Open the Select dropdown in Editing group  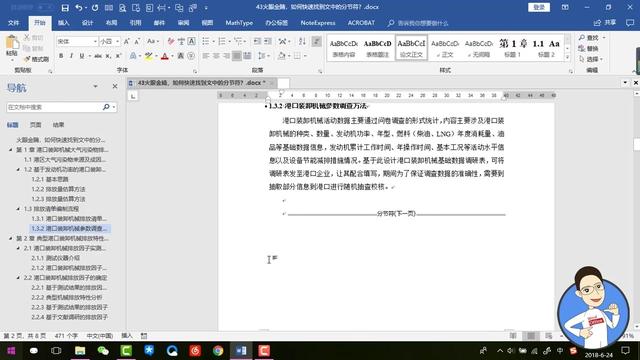click(x=591, y=59)
